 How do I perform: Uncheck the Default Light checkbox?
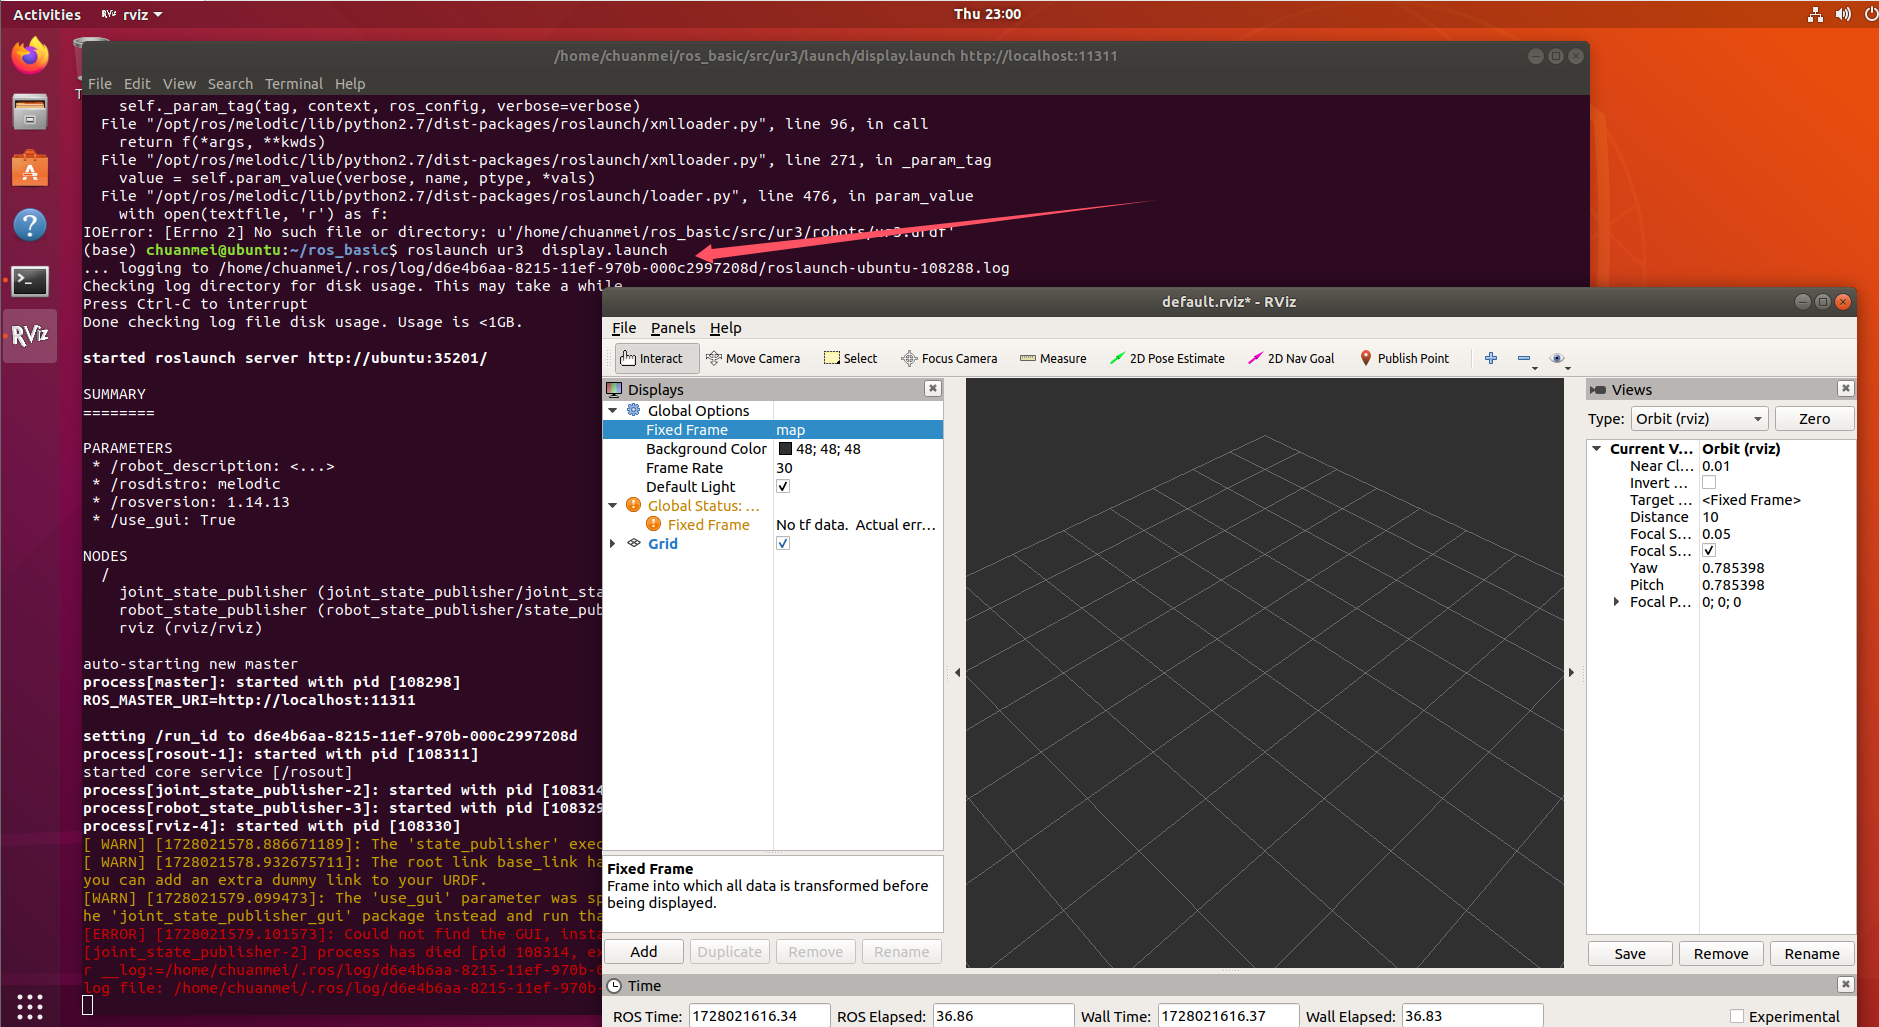783,486
